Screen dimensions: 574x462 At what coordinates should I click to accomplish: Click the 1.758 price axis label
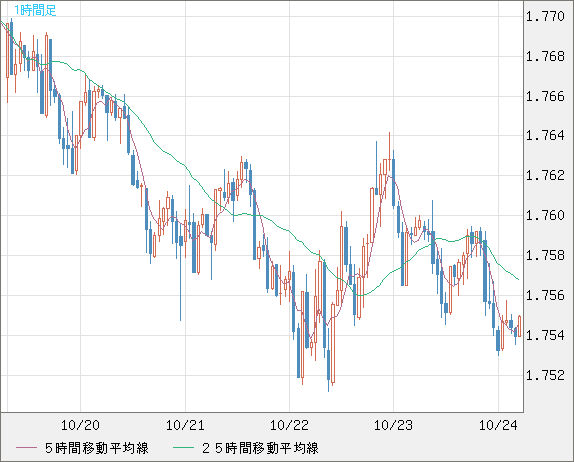coord(545,255)
